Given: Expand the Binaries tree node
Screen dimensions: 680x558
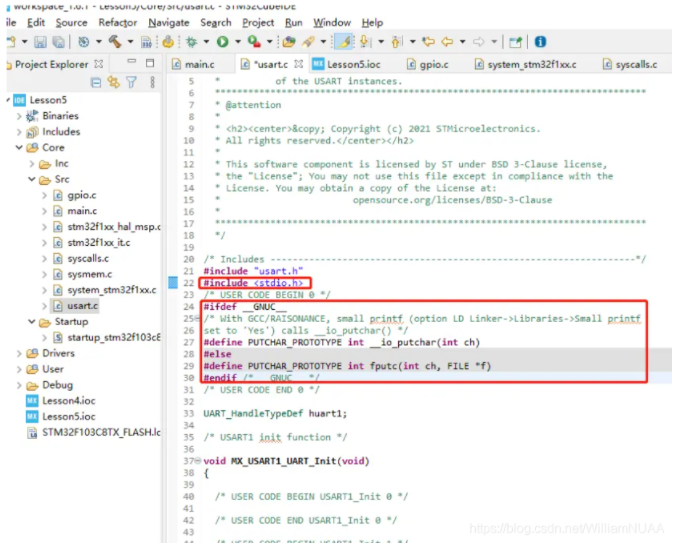Looking at the screenshot, I should [x=19, y=116].
